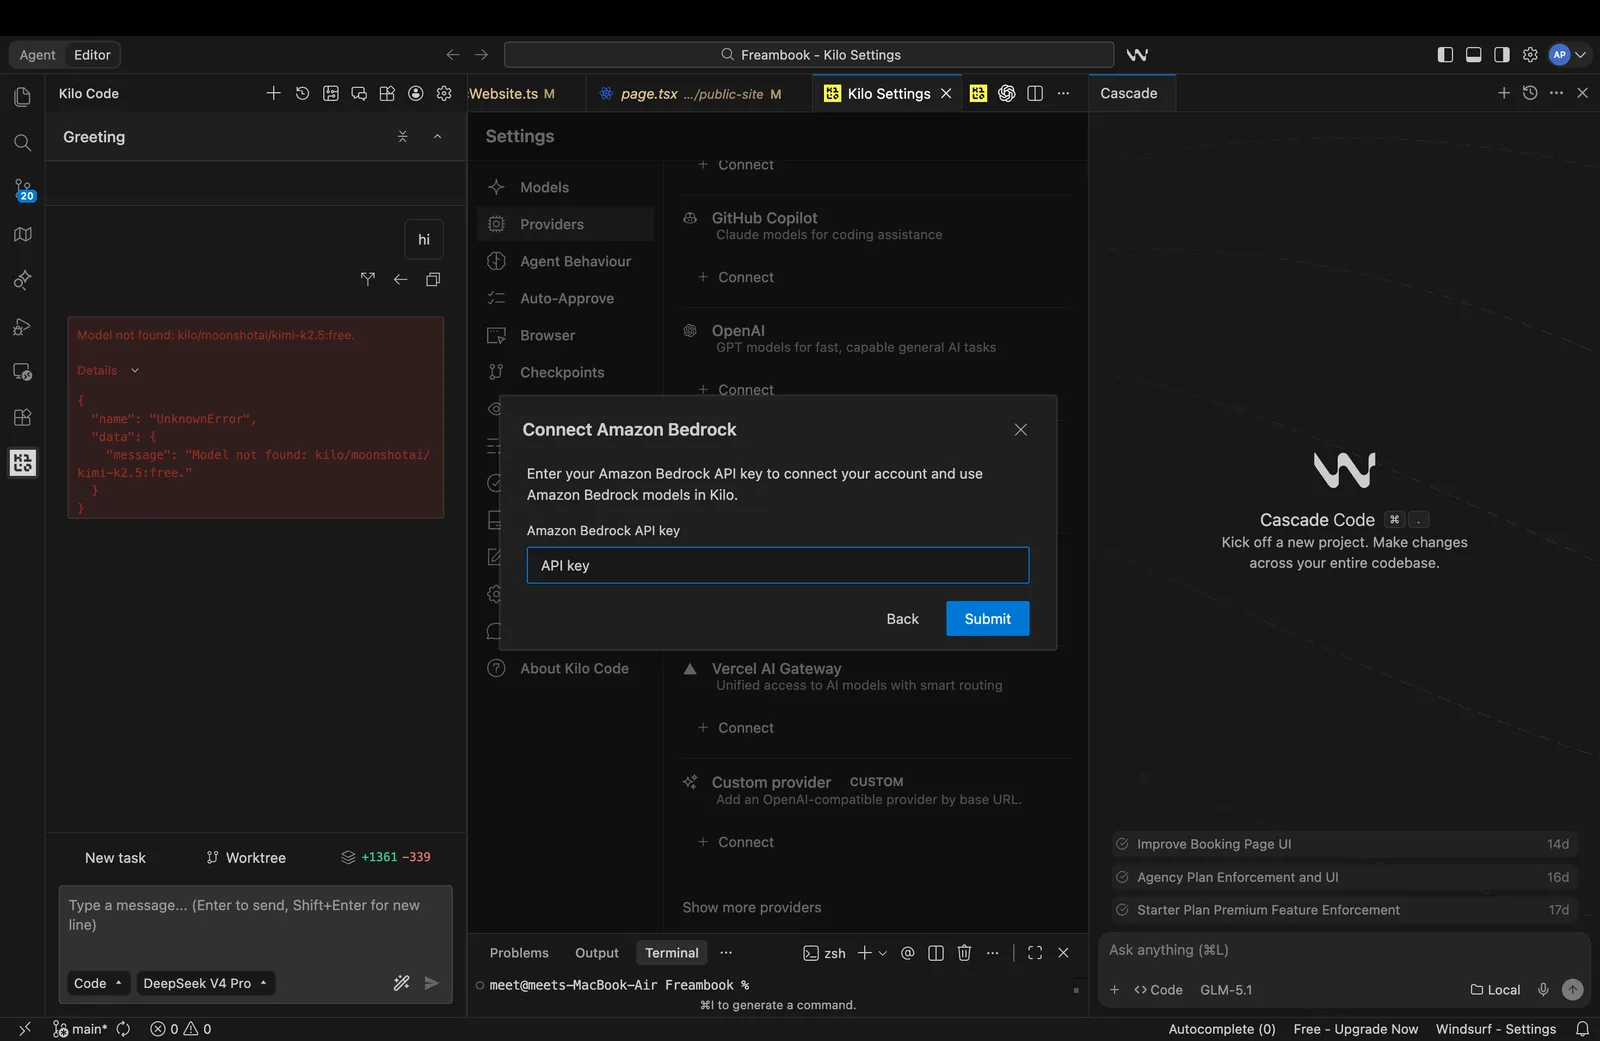Open Cascade conversation history
Image resolution: width=1600 pixels, height=1041 pixels.
[x=1530, y=93]
